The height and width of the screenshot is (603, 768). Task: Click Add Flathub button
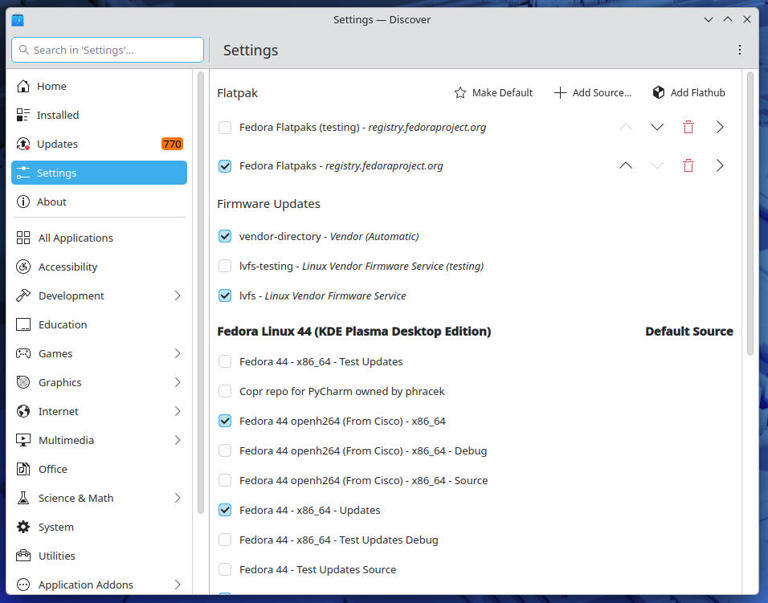tap(689, 93)
